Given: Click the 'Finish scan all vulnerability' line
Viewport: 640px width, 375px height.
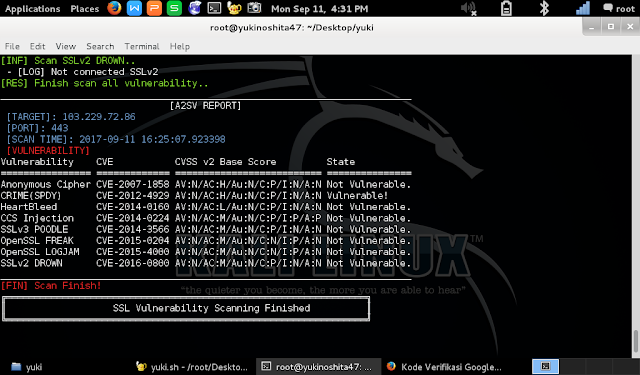Looking at the screenshot, I should click(x=104, y=83).
